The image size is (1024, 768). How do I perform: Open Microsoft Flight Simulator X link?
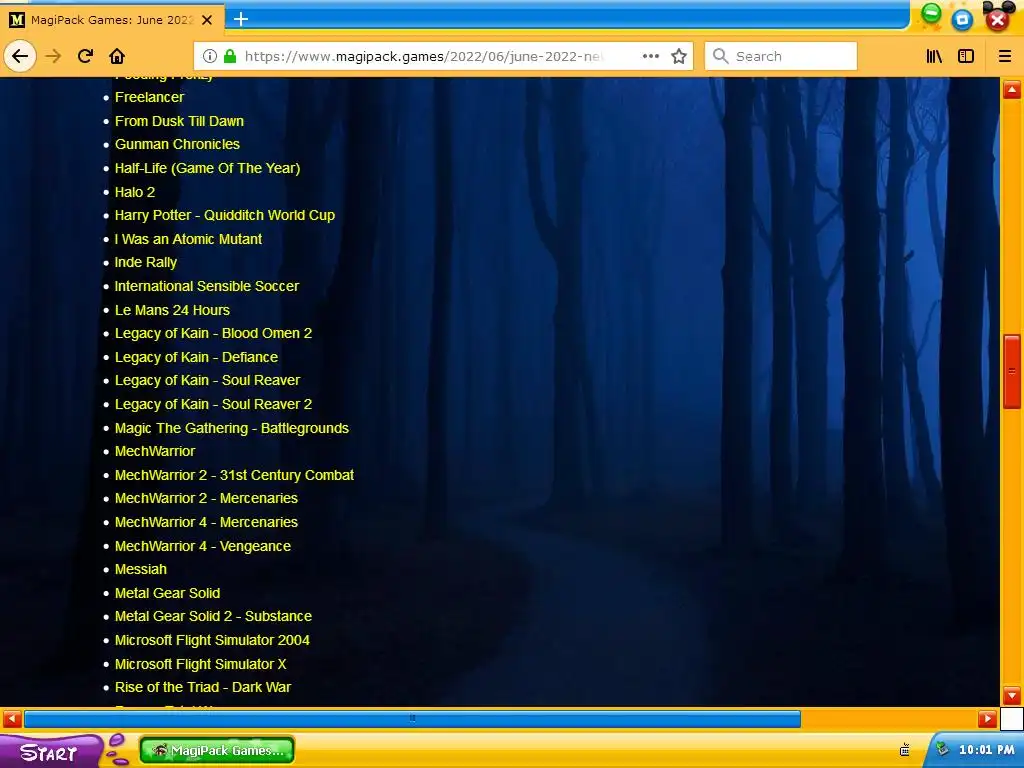point(201,664)
